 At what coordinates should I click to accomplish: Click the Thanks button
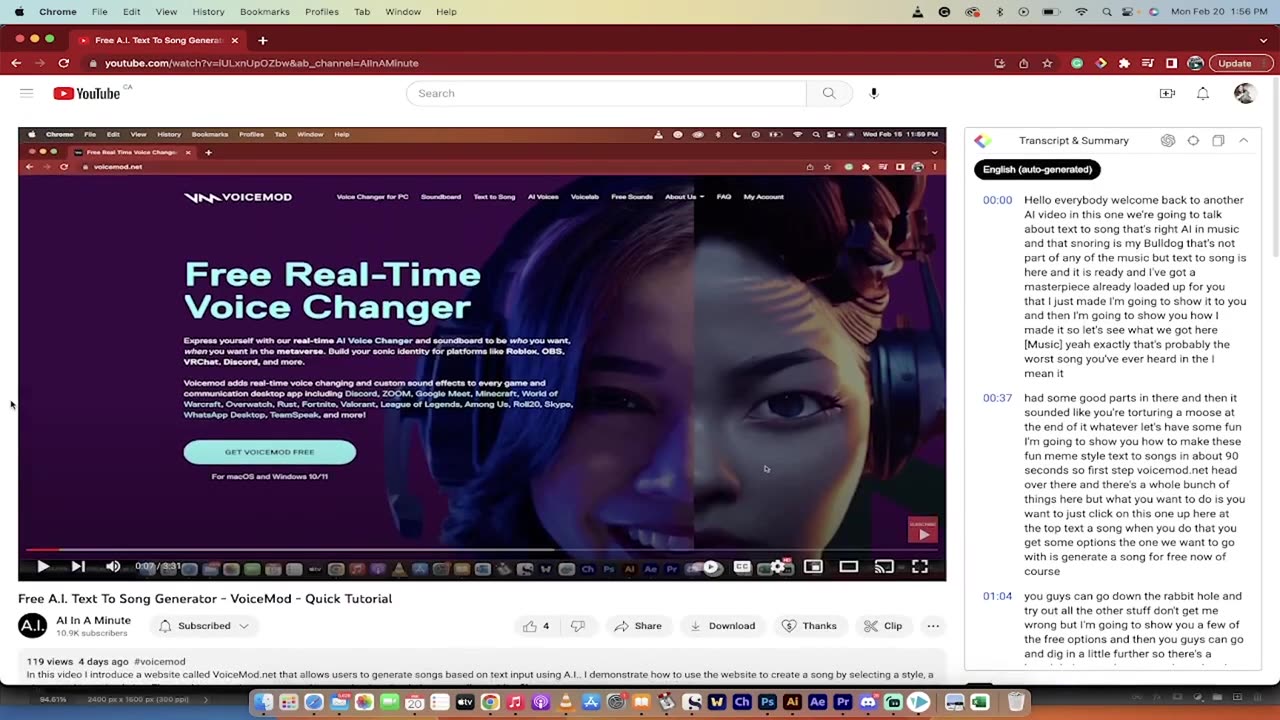tap(809, 626)
